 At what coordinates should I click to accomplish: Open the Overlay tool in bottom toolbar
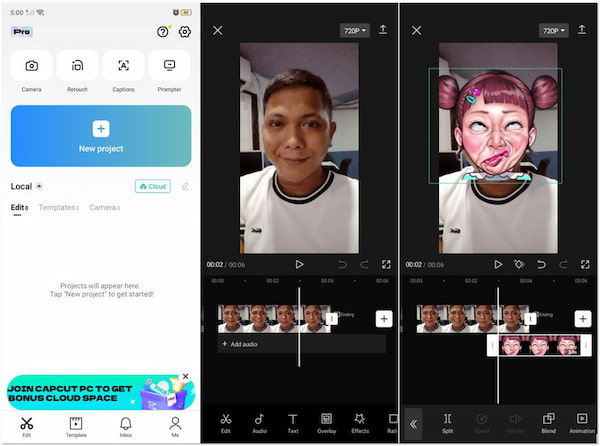326,422
